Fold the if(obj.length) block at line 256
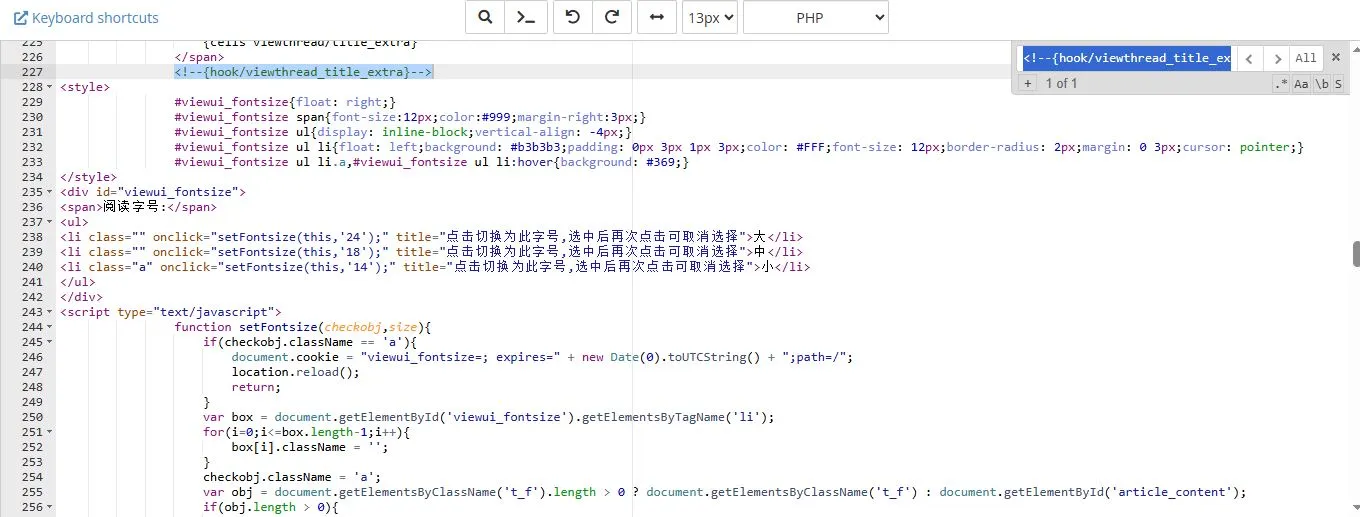Image resolution: width=1360 pixels, height=517 pixels. pyautogui.click(x=50, y=507)
